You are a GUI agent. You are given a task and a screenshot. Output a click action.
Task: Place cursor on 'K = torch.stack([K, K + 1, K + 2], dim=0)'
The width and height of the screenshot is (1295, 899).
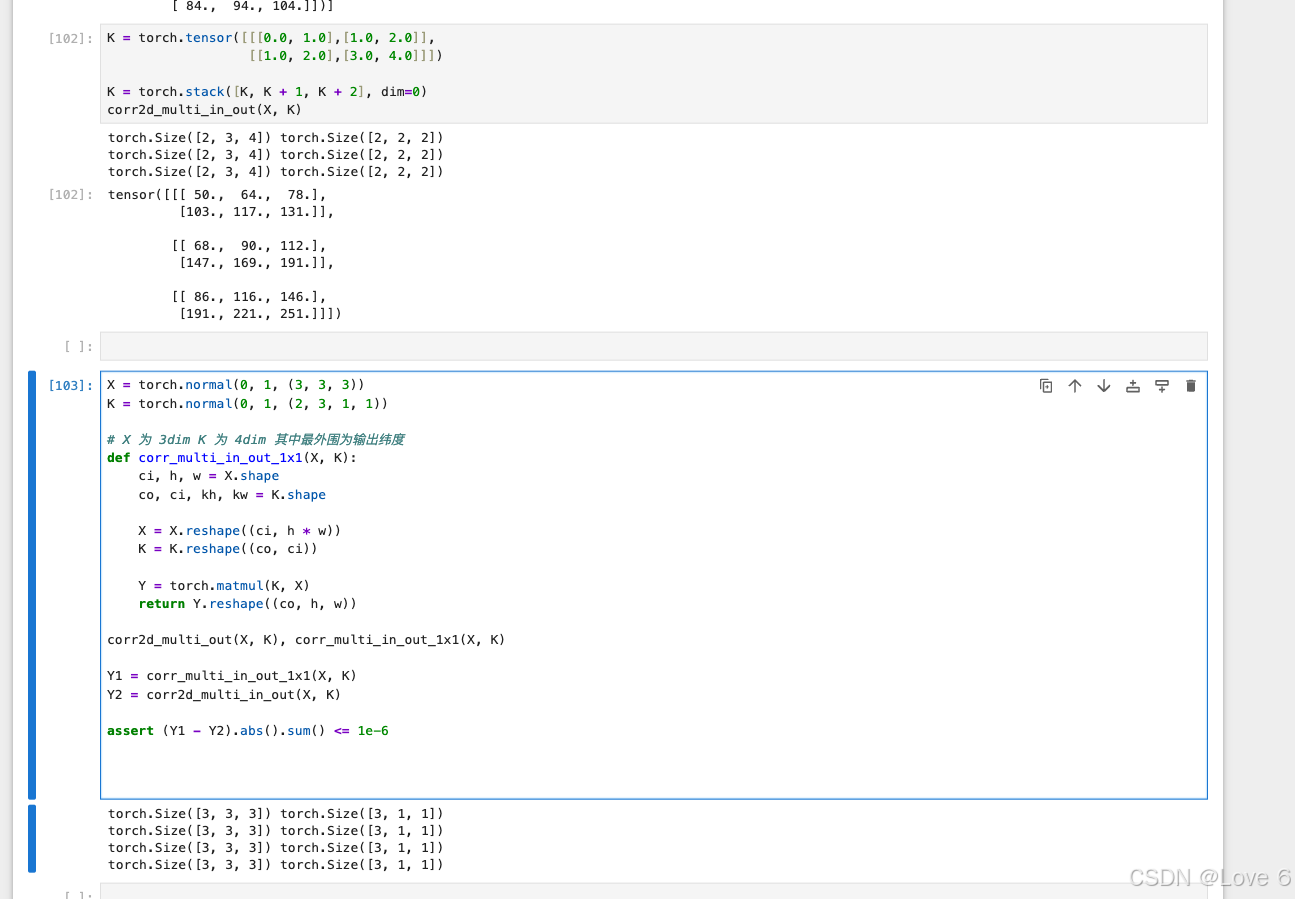click(267, 92)
